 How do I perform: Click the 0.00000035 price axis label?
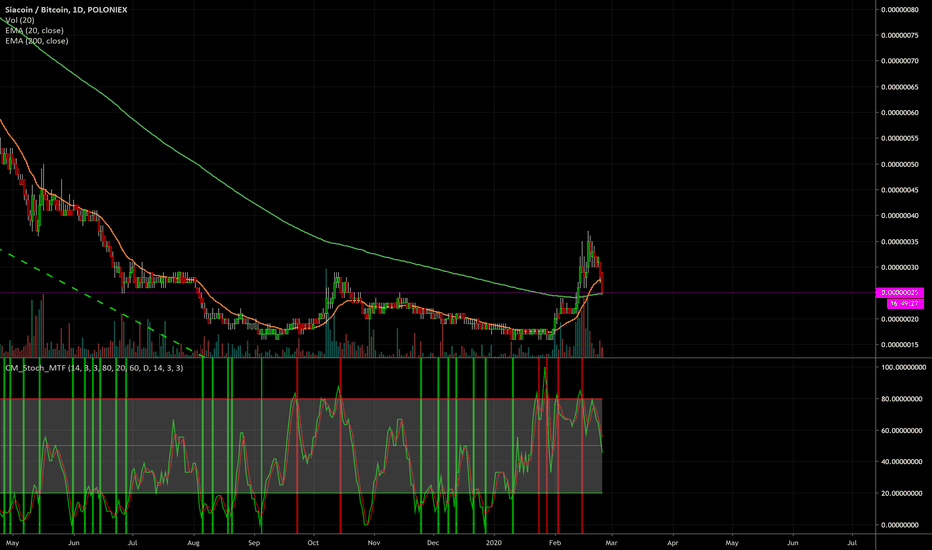[x=899, y=242]
